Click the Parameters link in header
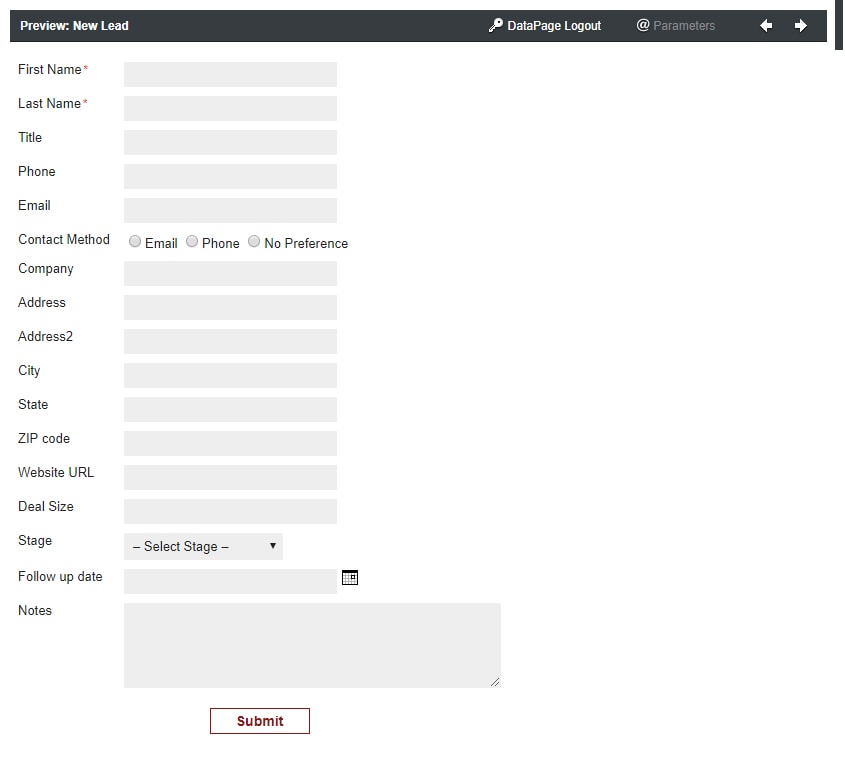 point(684,26)
